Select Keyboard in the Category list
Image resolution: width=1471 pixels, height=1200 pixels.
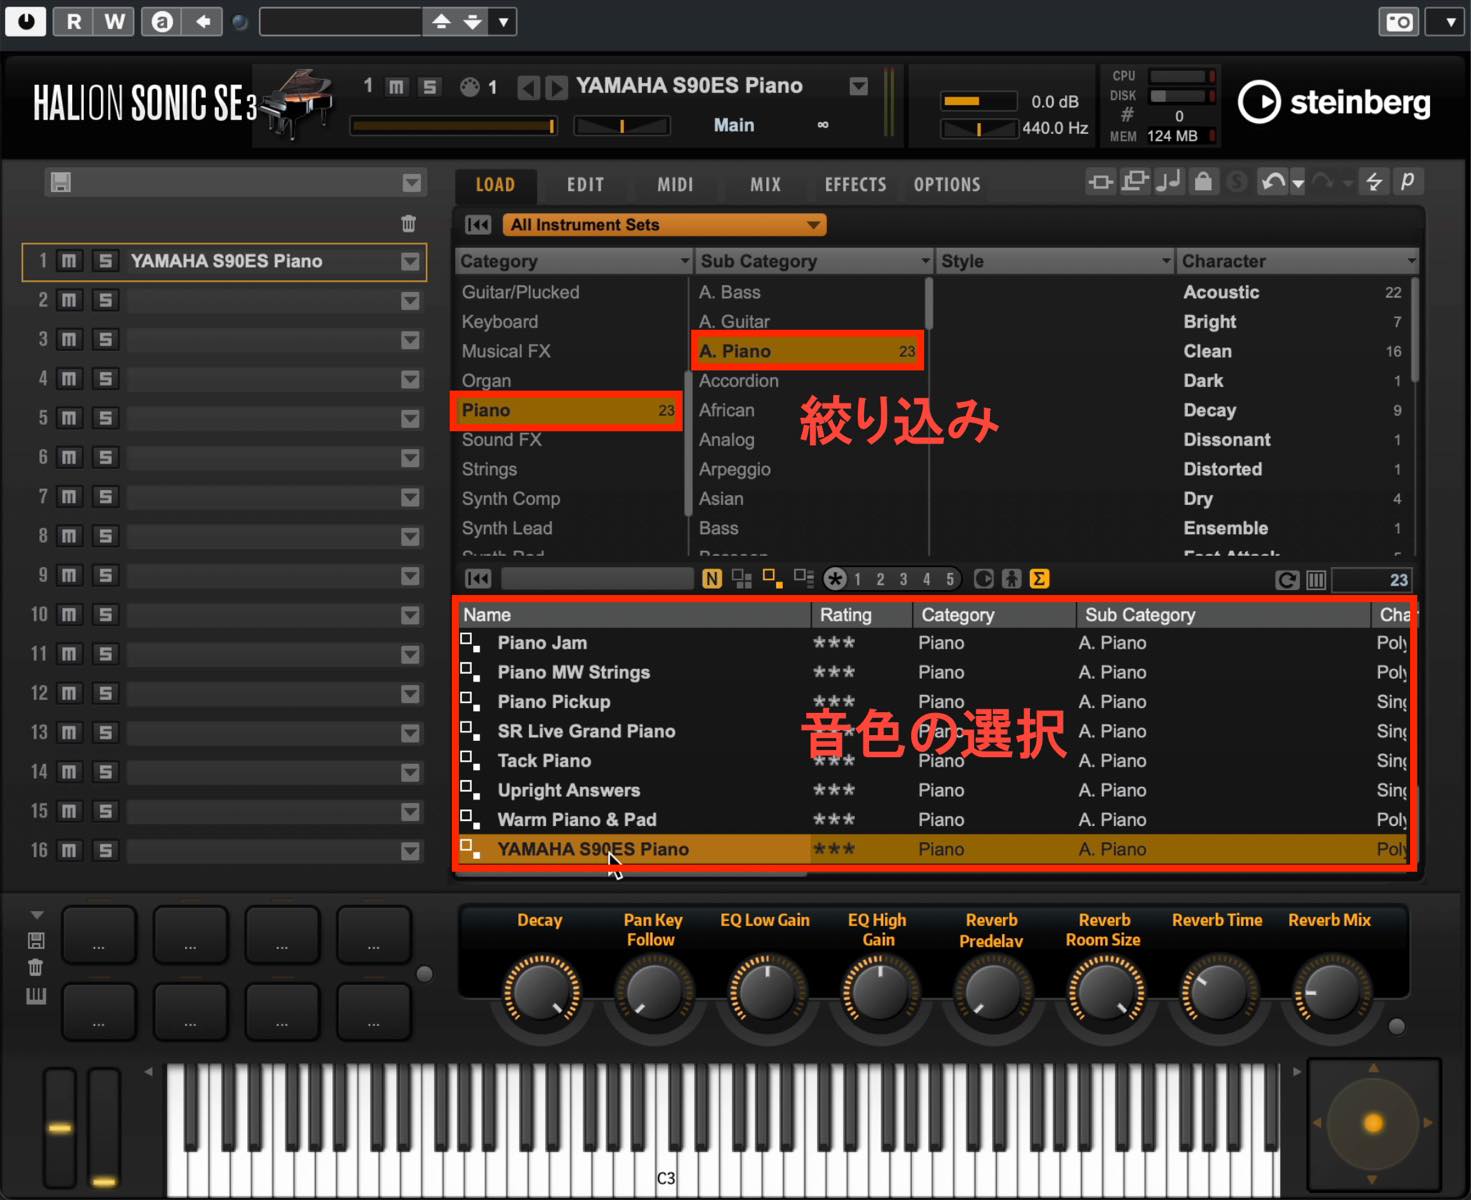[570, 322]
